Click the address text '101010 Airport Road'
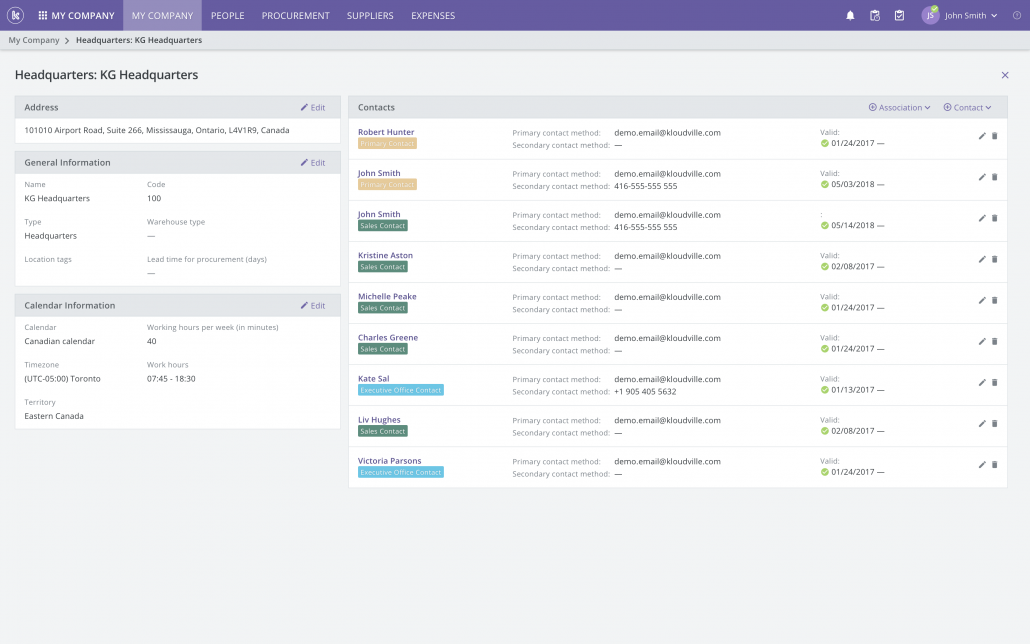 pos(157,130)
